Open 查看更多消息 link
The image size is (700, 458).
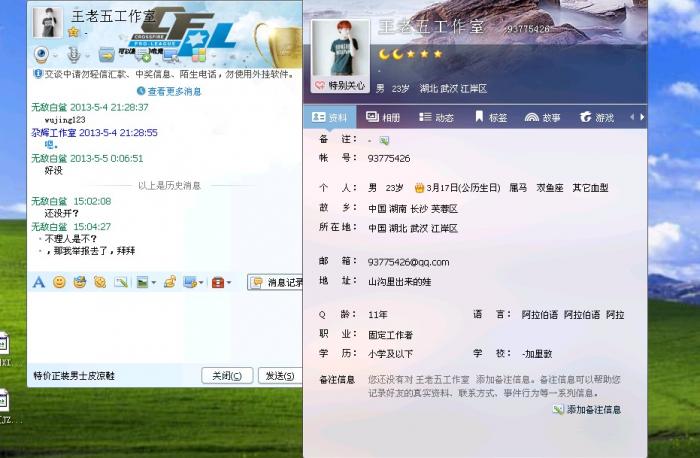click(169, 92)
